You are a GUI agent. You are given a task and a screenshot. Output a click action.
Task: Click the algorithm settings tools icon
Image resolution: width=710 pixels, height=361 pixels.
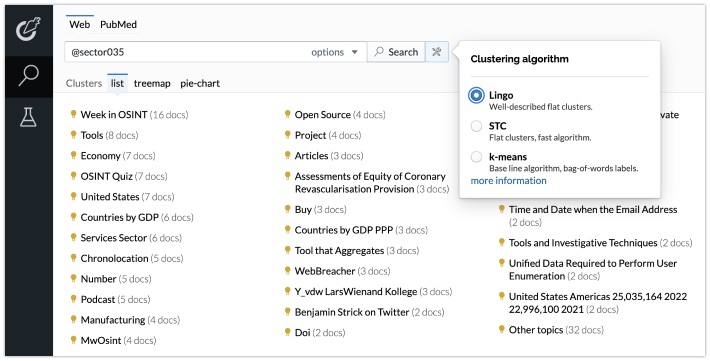437,52
